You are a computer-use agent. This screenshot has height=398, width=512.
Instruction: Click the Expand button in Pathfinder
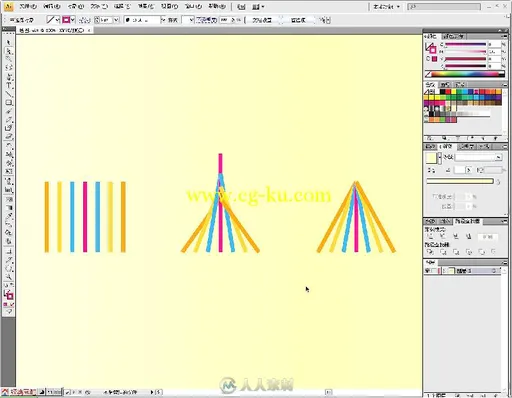488,236
